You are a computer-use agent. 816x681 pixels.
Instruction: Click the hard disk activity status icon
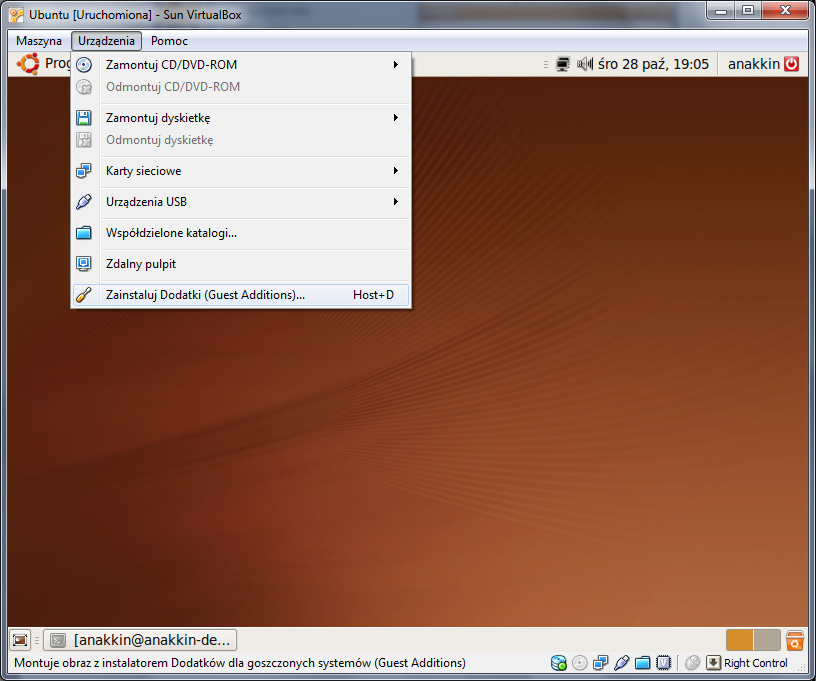(558, 663)
